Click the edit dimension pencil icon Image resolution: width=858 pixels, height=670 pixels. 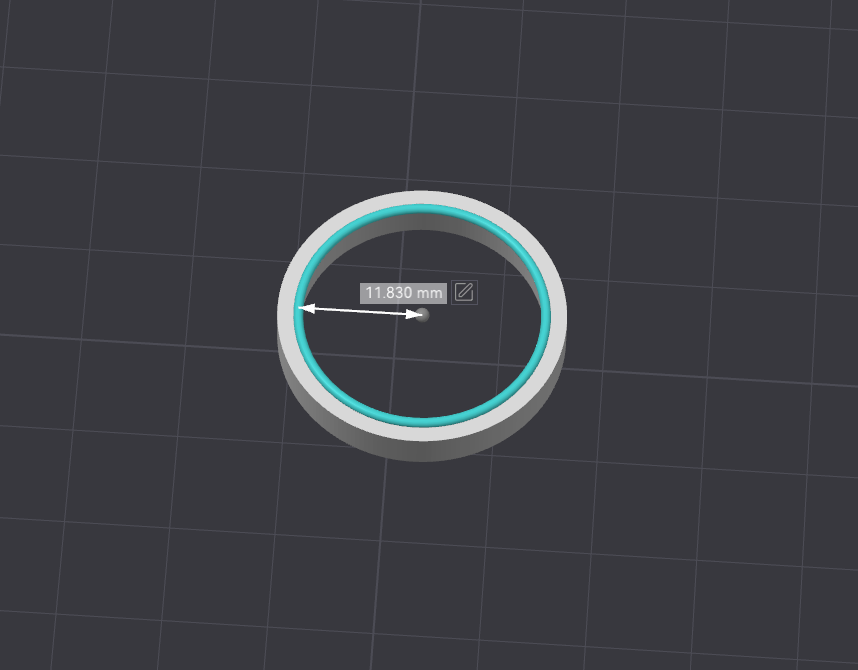click(464, 292)
